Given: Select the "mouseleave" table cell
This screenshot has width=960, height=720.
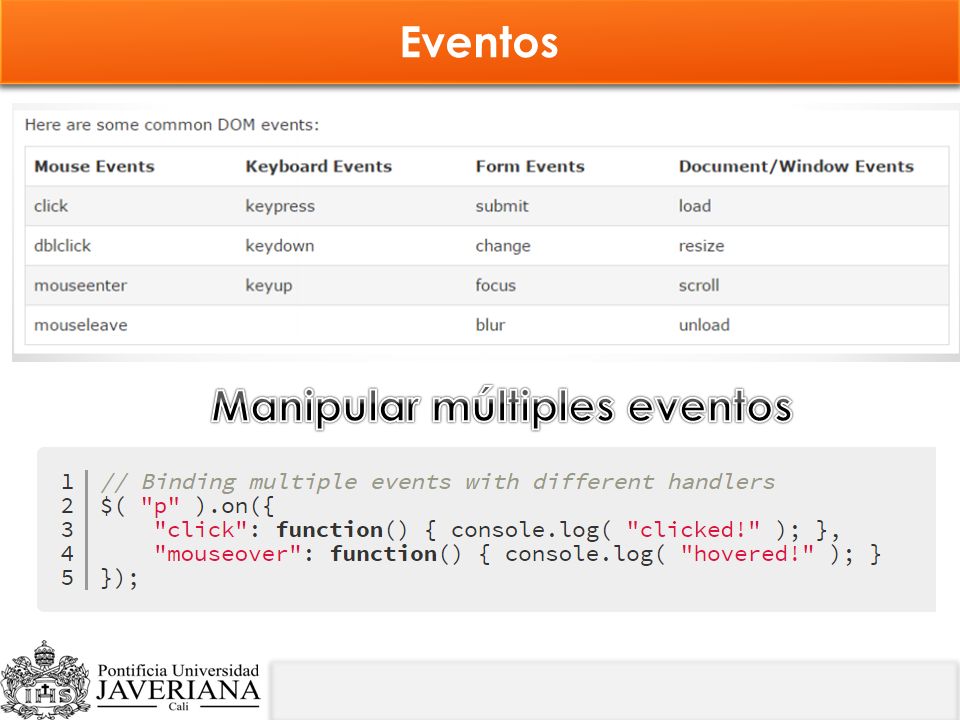Looking at the screenshot, I should click(81, 324).
